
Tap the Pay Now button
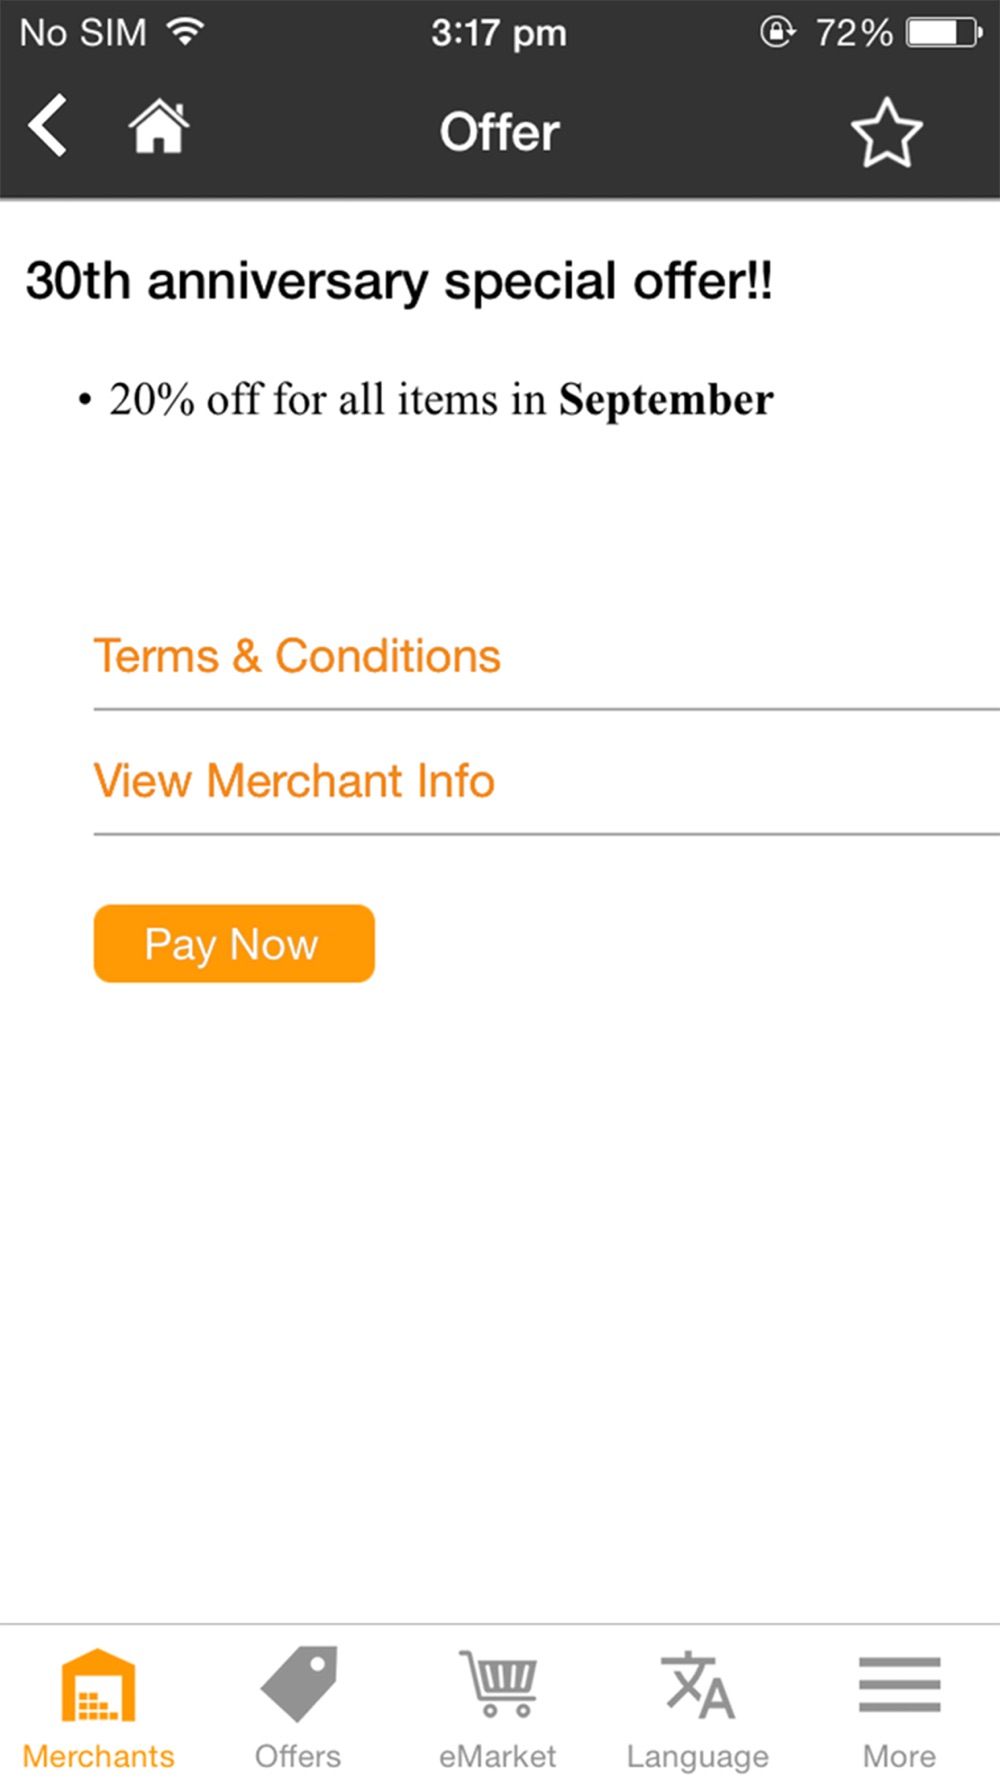coord(234,943)
